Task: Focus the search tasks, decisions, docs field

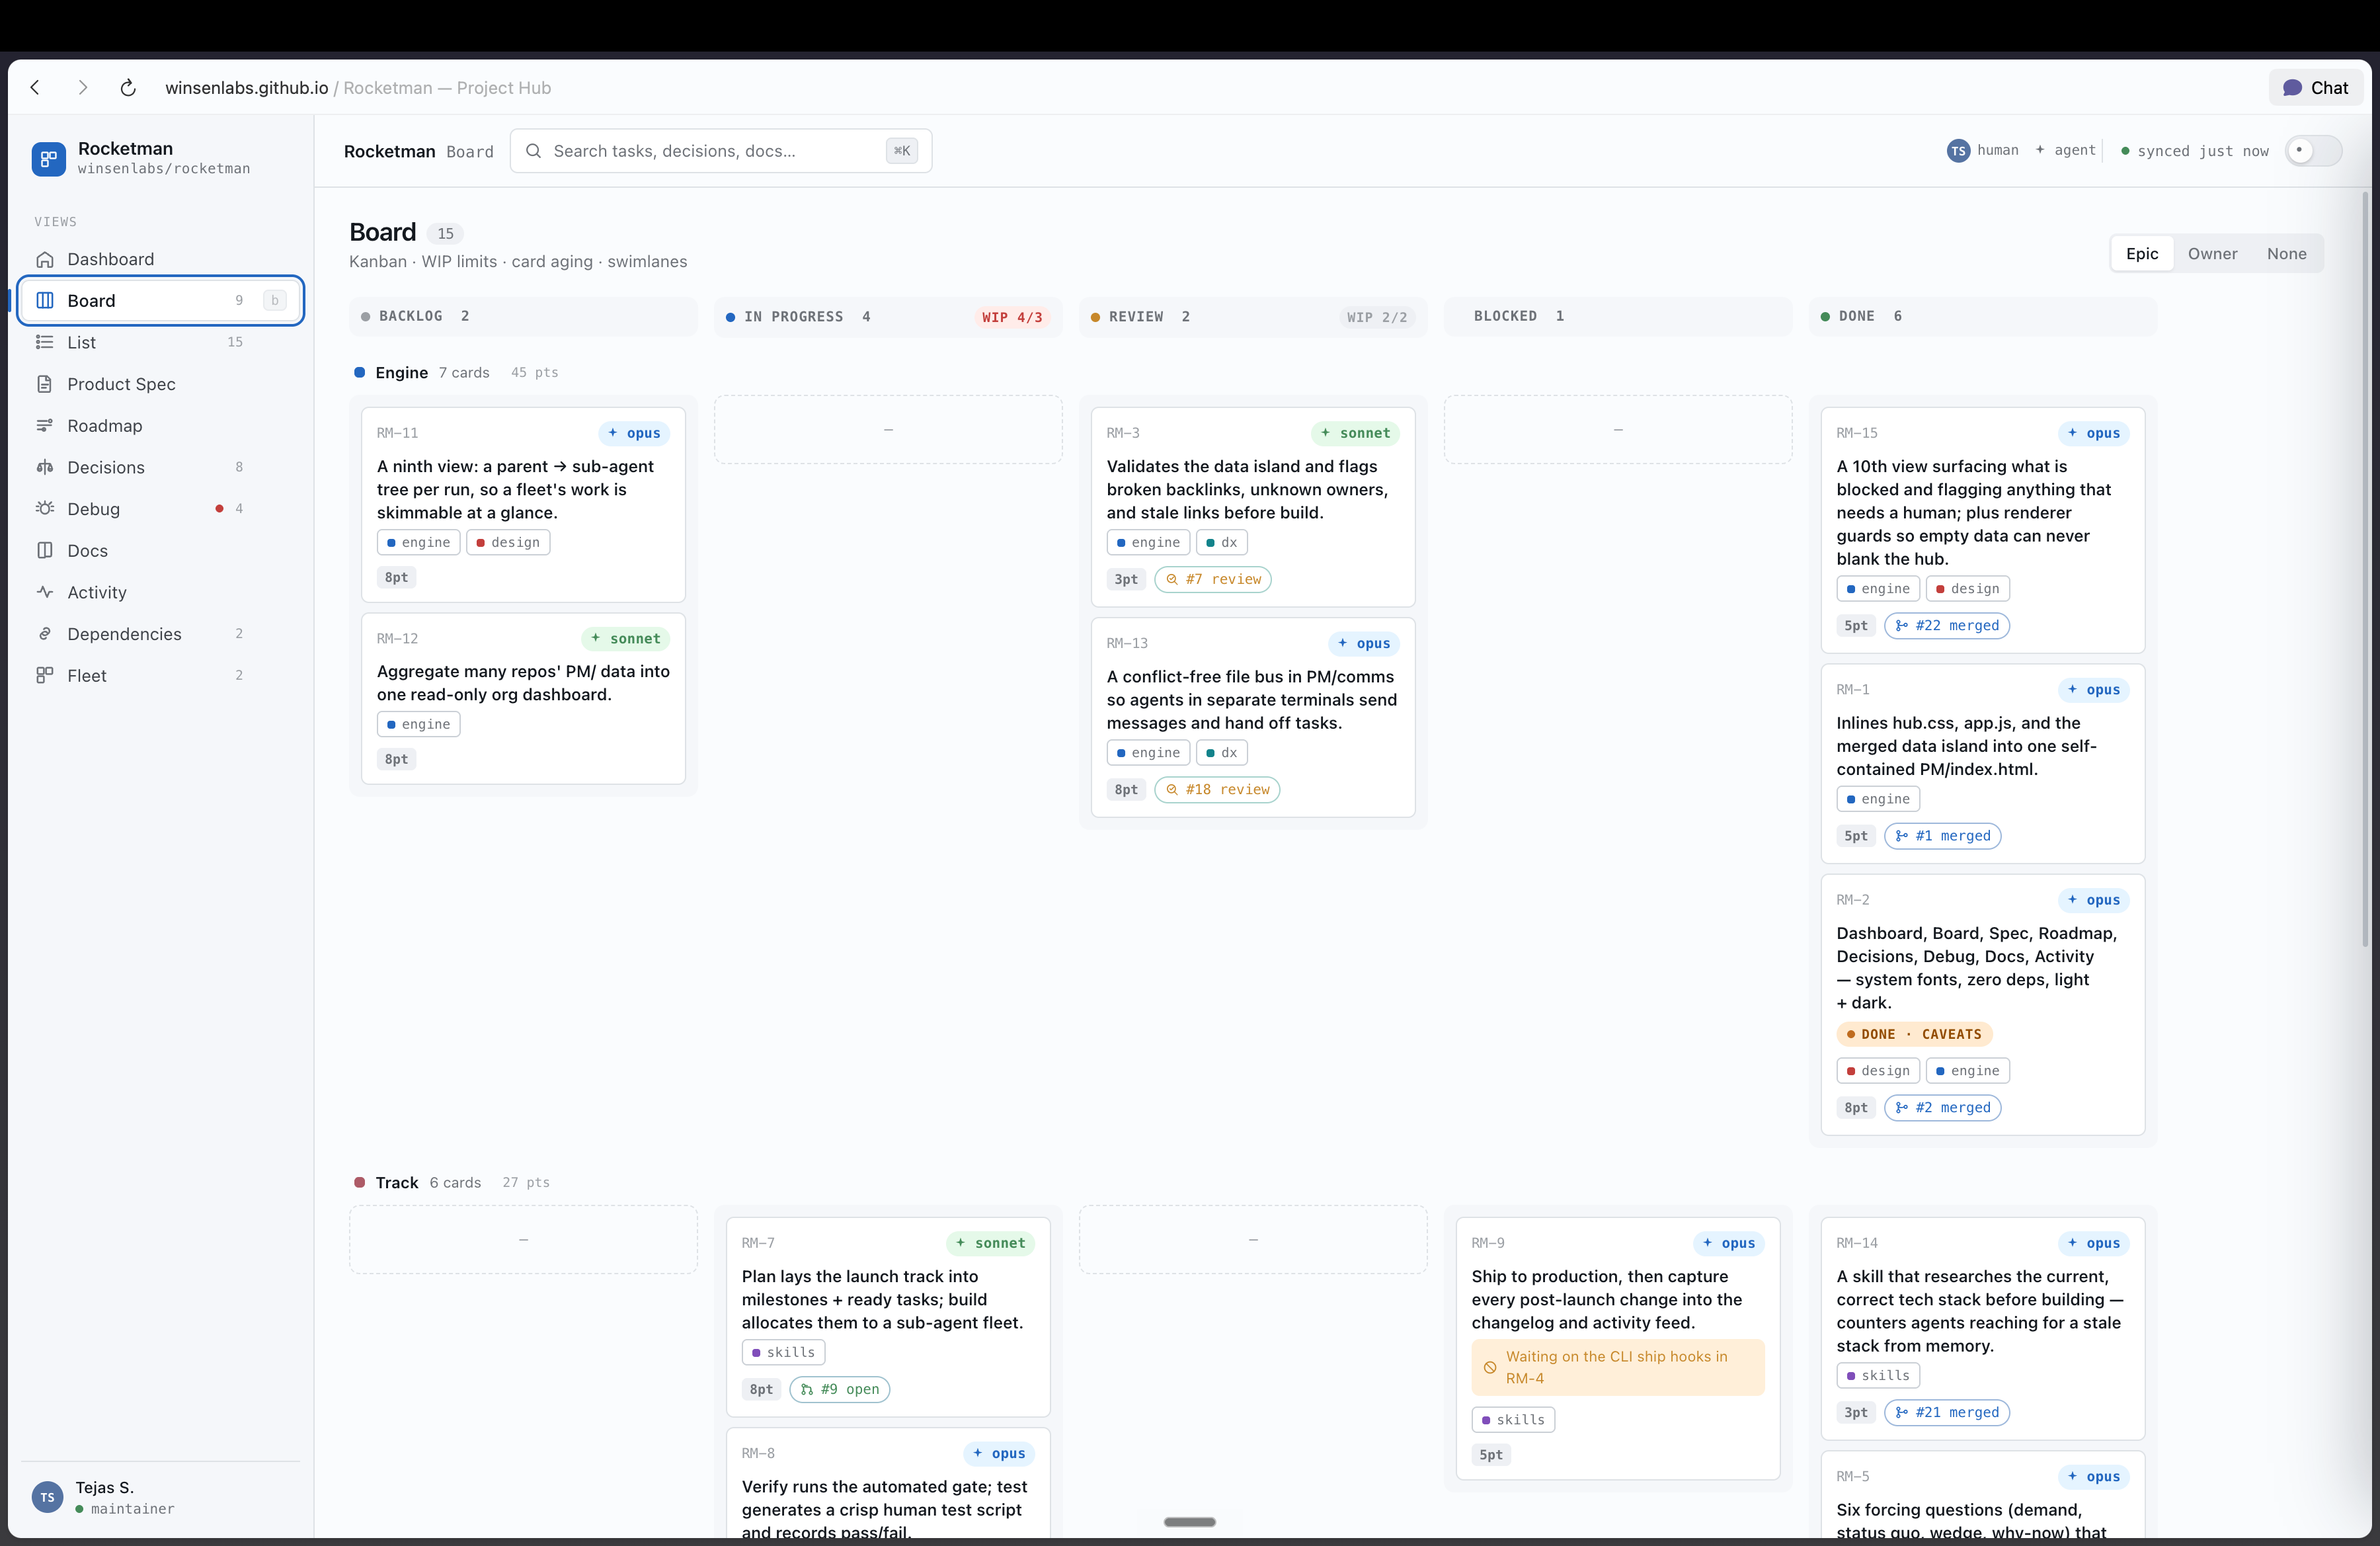Action: coord(721,151)
